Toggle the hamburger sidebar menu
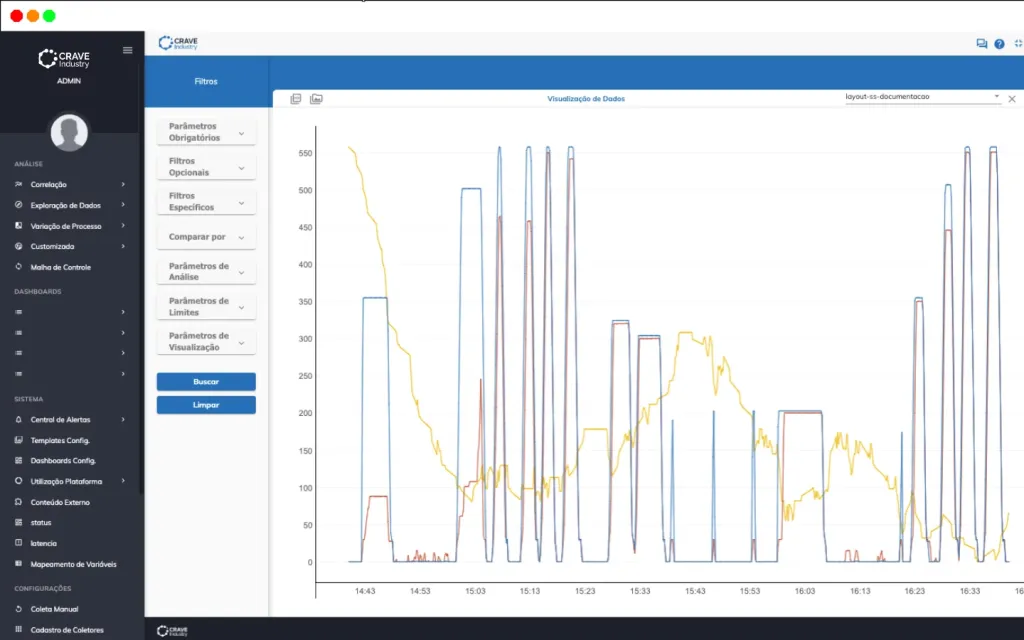 (x=127, y=50)
